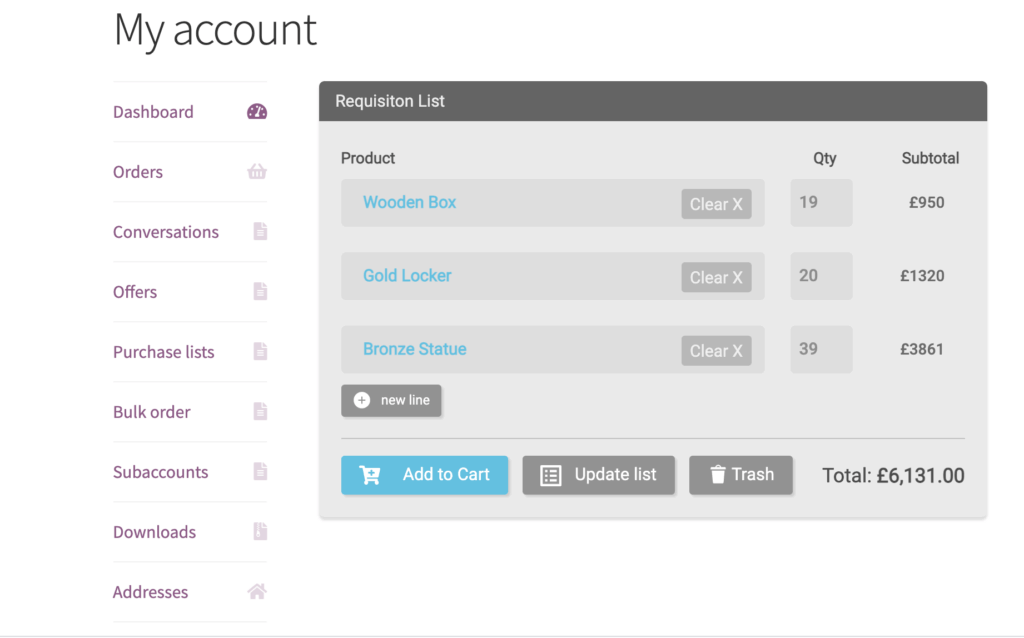Open the Offers menu item
Screen dimensions: 1024x638
pyautogui.click(x=135, y=292)
